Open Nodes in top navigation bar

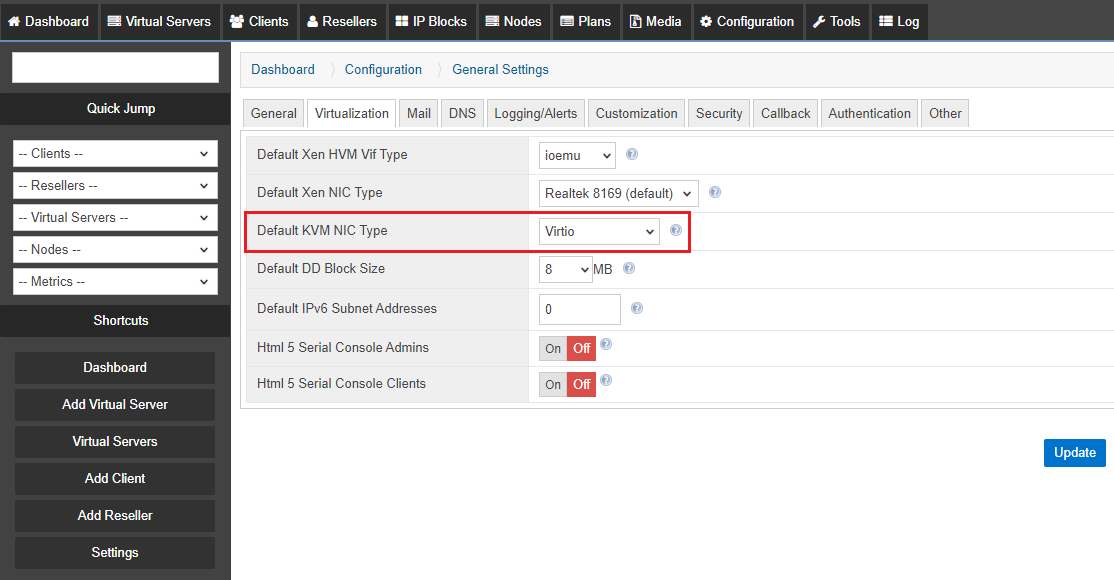(514, 21)
